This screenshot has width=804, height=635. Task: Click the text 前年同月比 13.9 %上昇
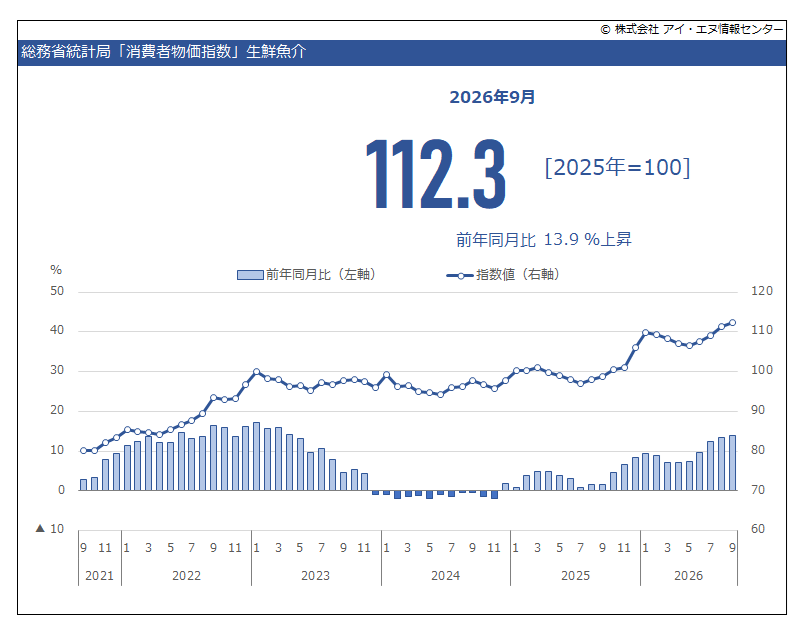(x=544, y=240)
